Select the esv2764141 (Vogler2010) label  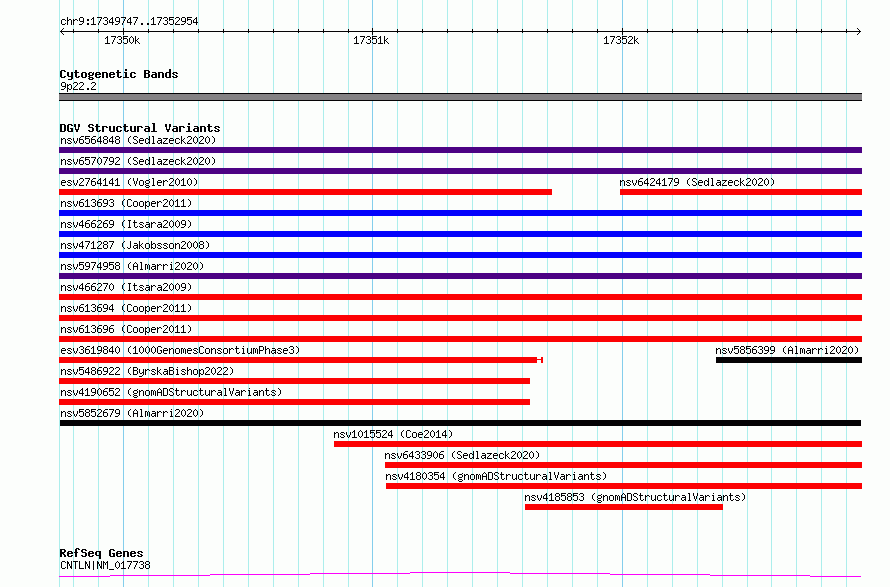[x=129, y=182]
